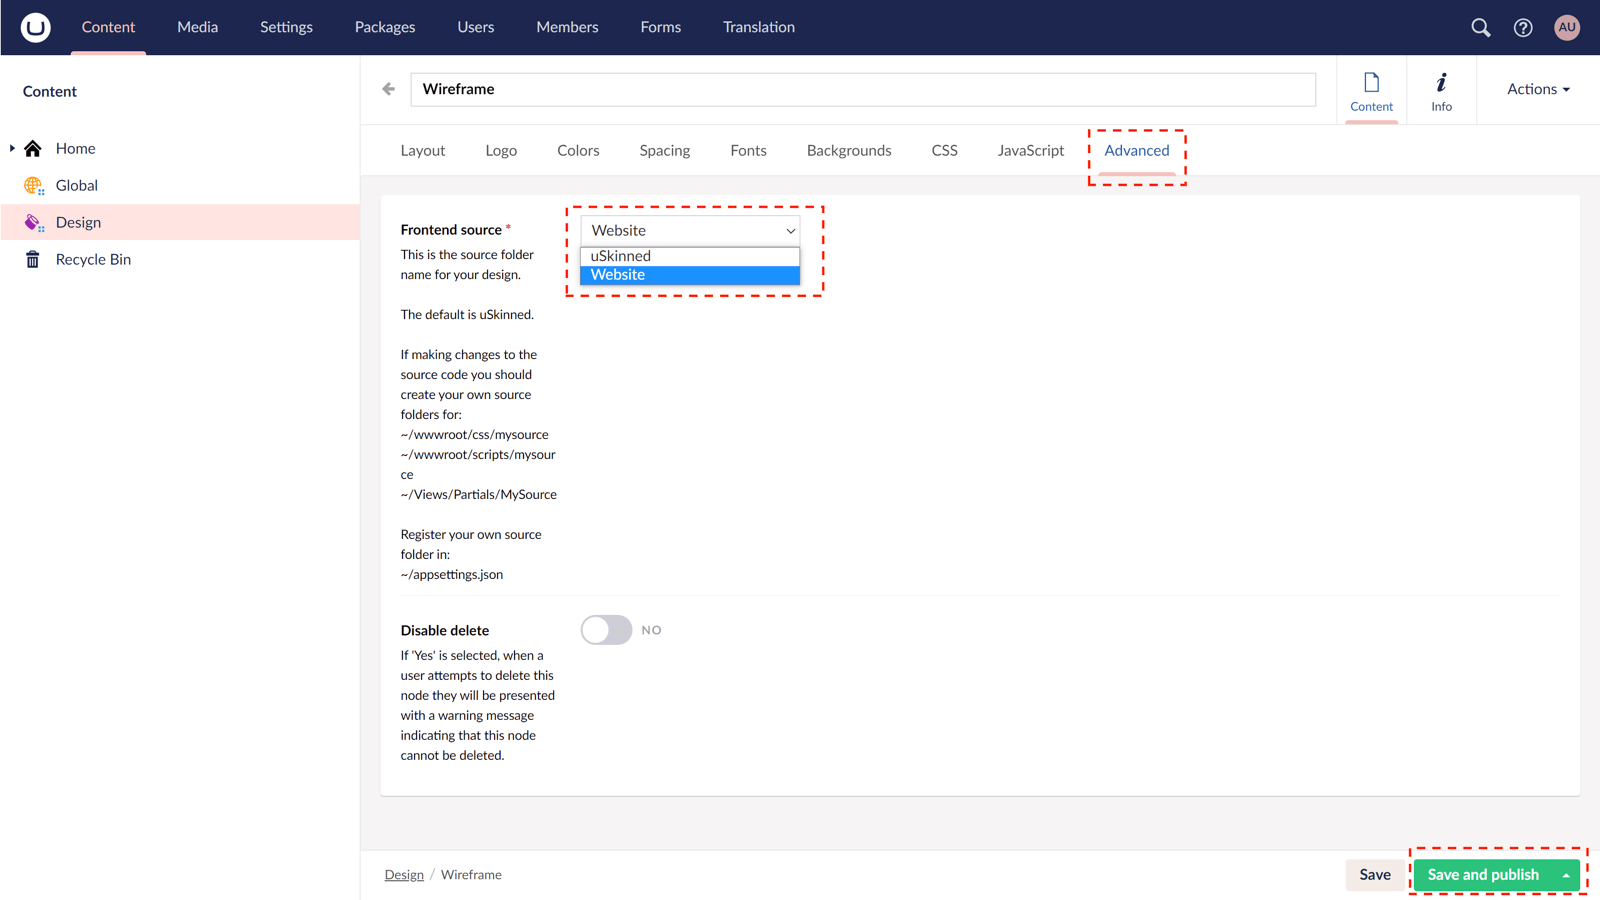The width and height of the screenshot is (1600, 900).
Task: Open the Design breadcrumb link
Action: click(404, 874)
